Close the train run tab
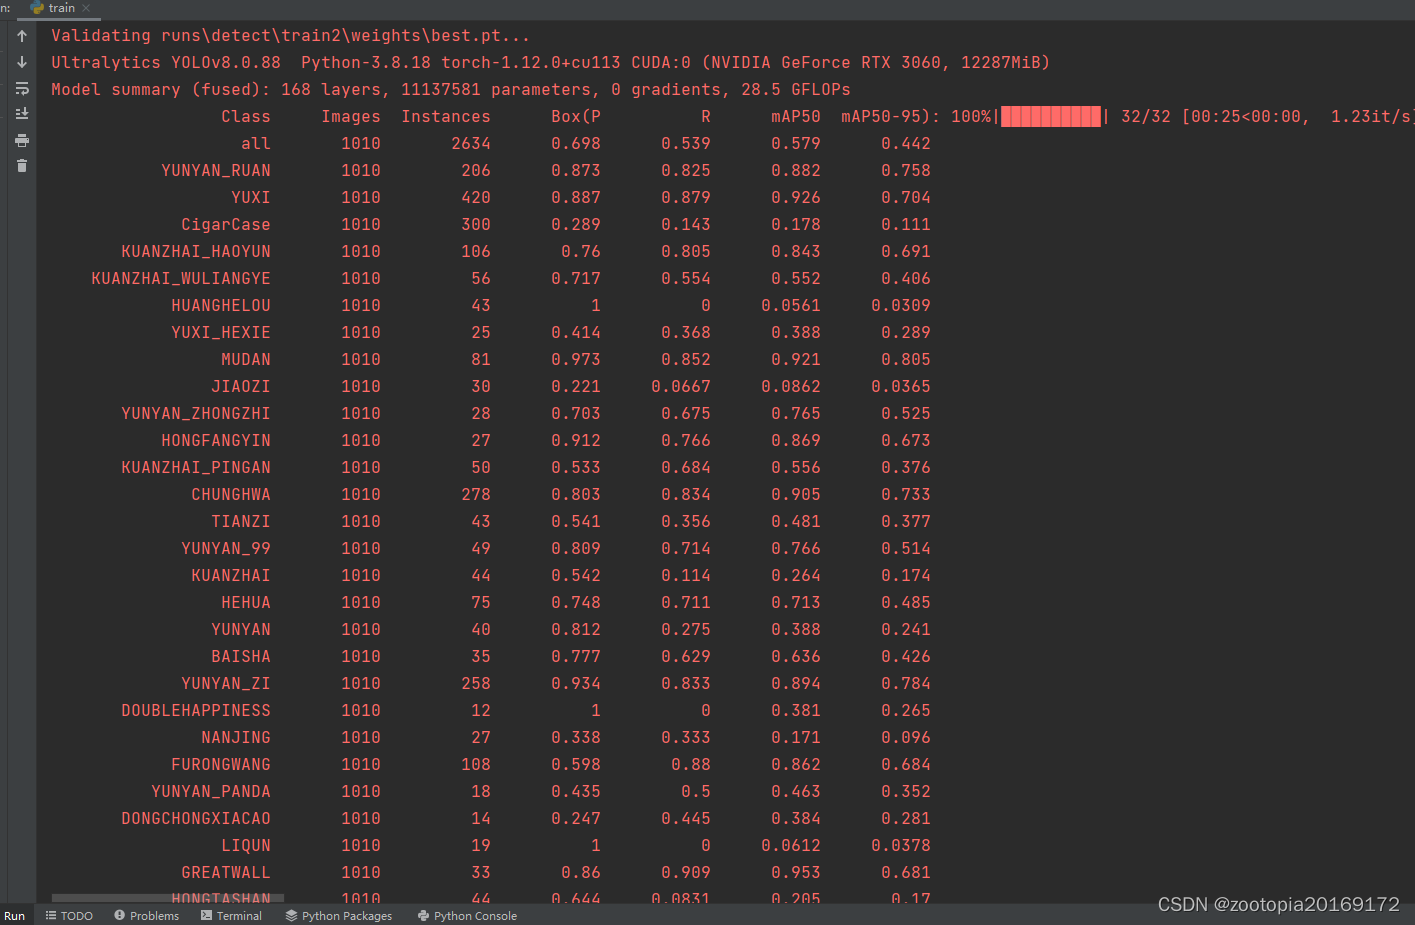The height and width of the screenshot is (925, 1415). tap(86, 8)
